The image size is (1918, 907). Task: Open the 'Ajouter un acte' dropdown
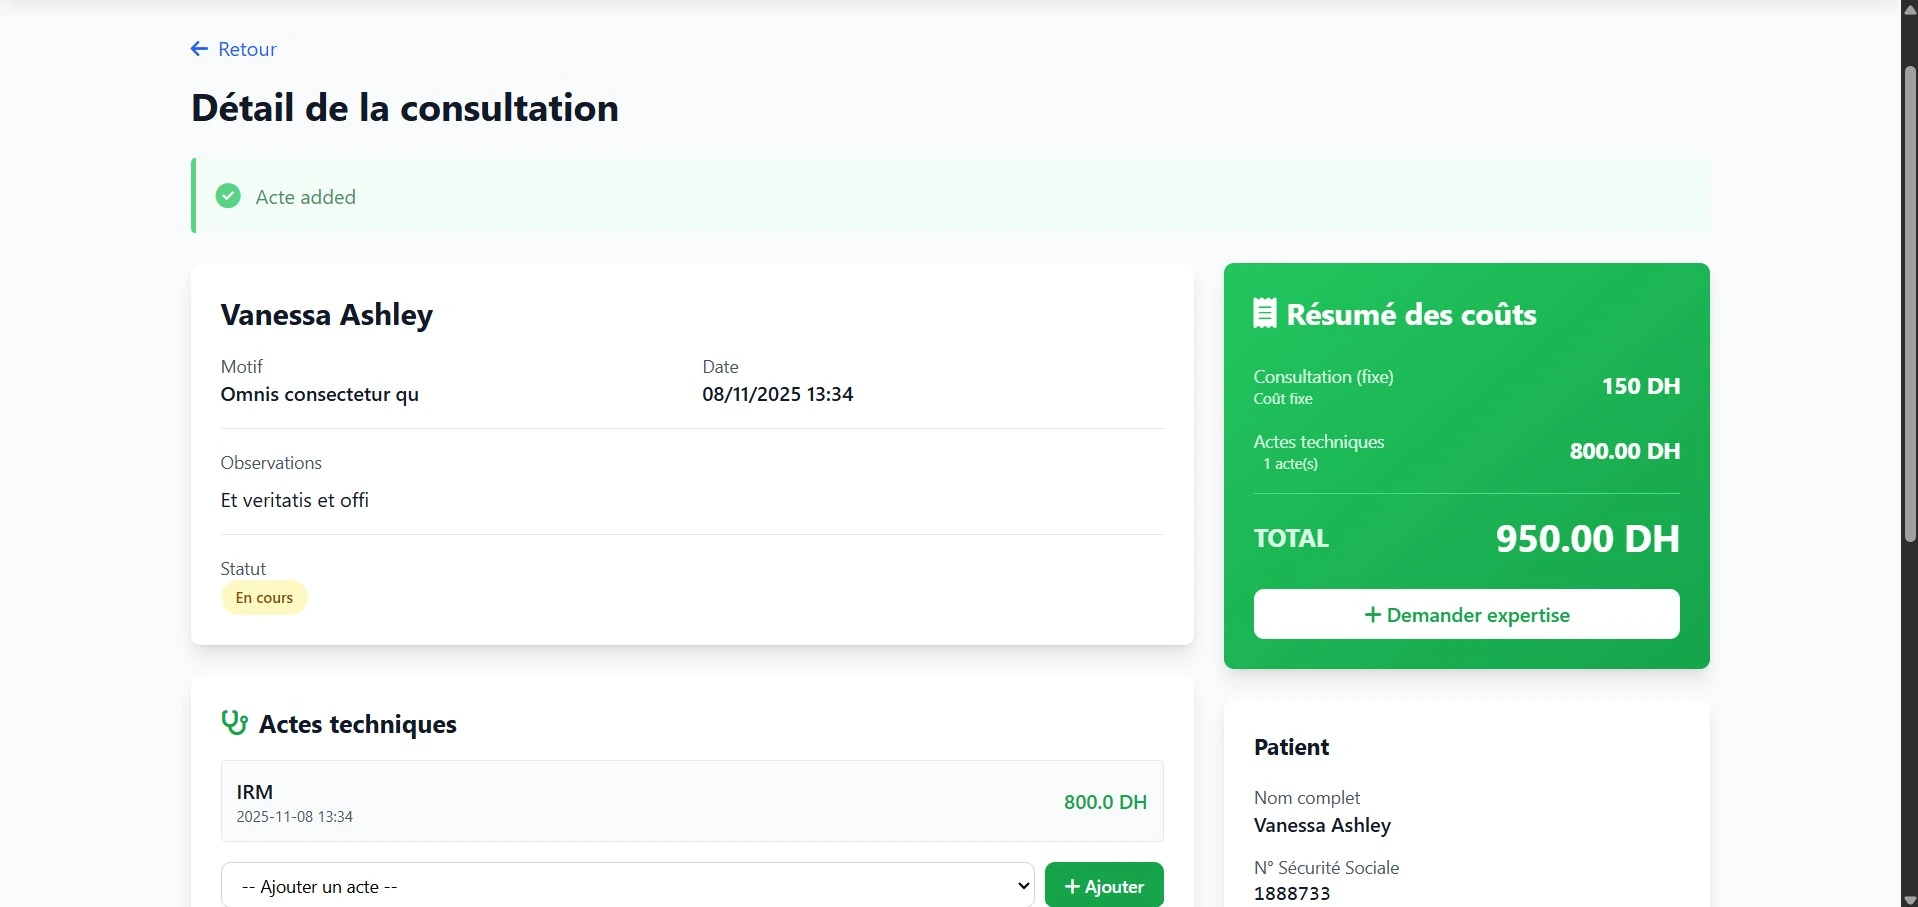coord(628,886)
